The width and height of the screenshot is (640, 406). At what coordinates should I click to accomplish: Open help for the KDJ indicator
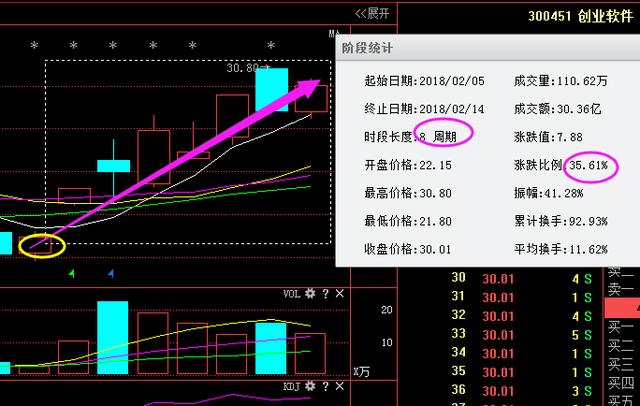325,386
